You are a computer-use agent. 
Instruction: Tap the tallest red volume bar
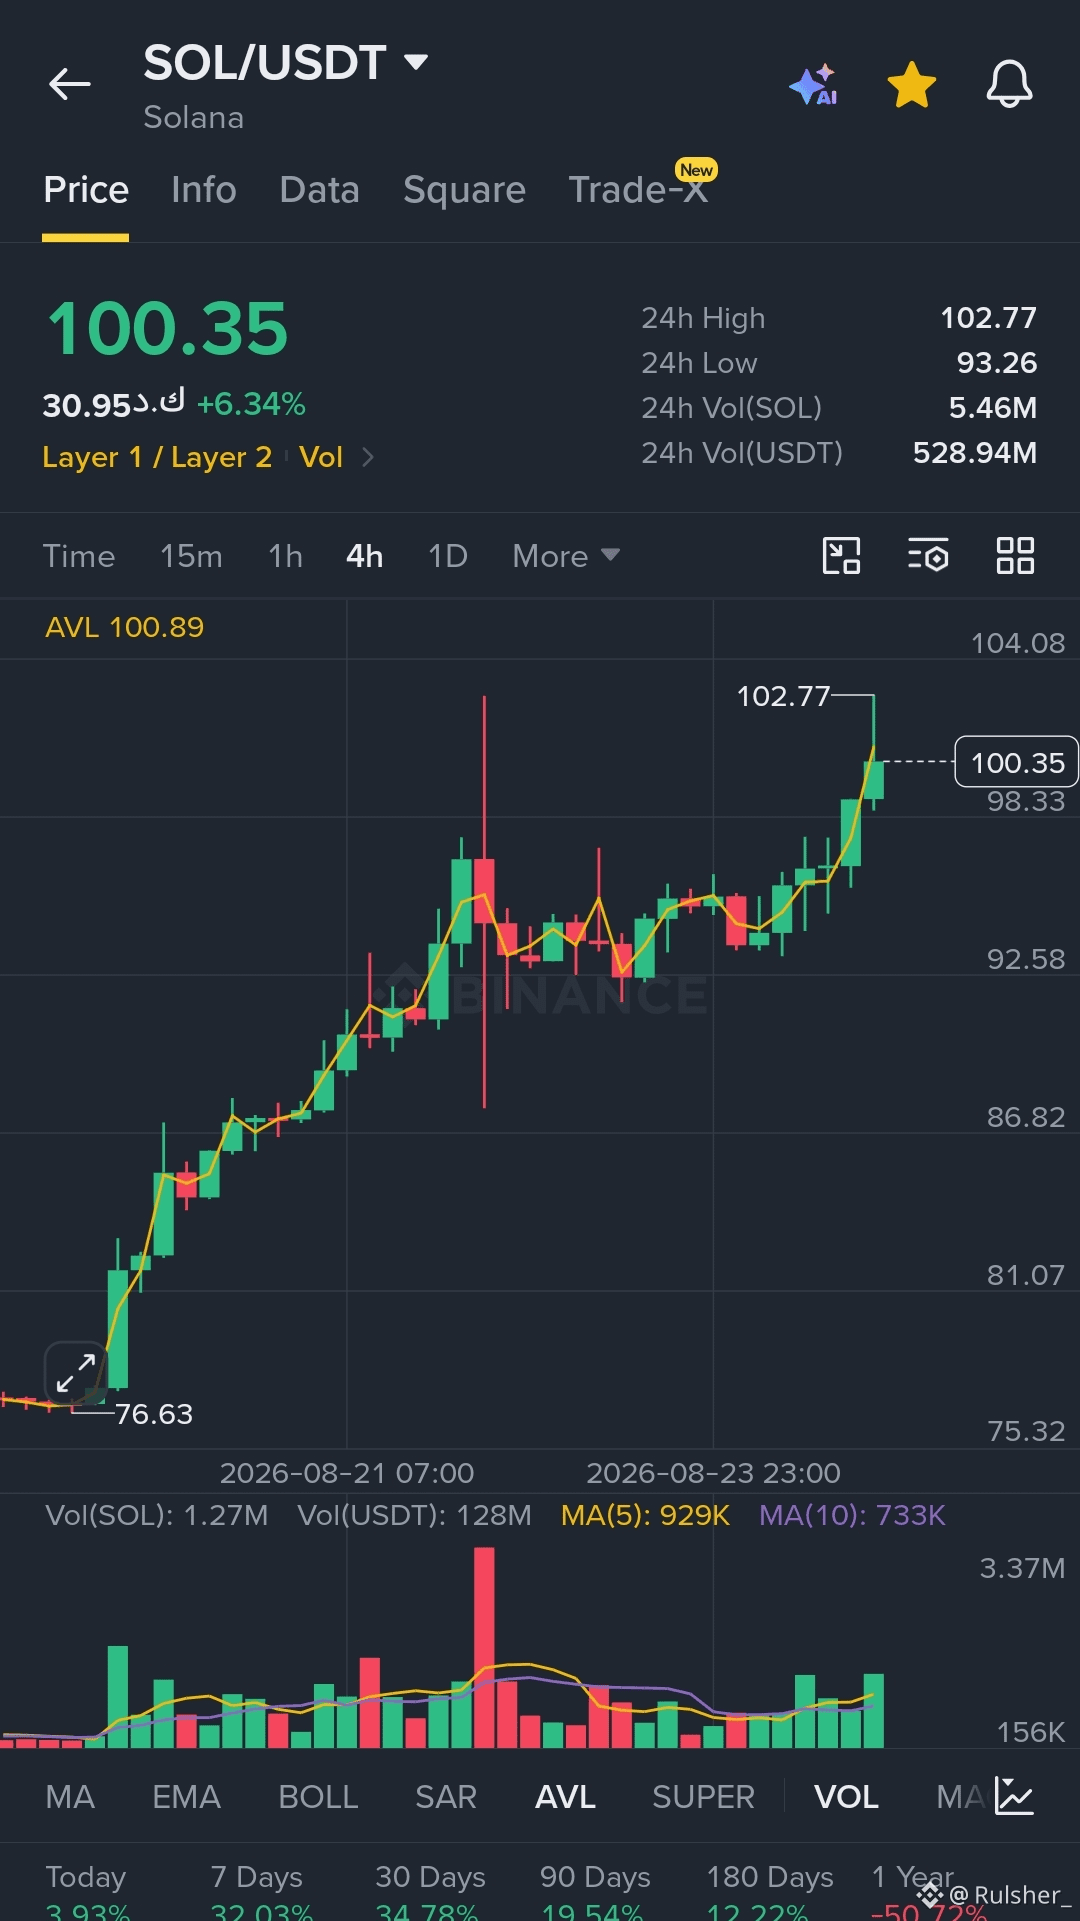(484, 1647)
